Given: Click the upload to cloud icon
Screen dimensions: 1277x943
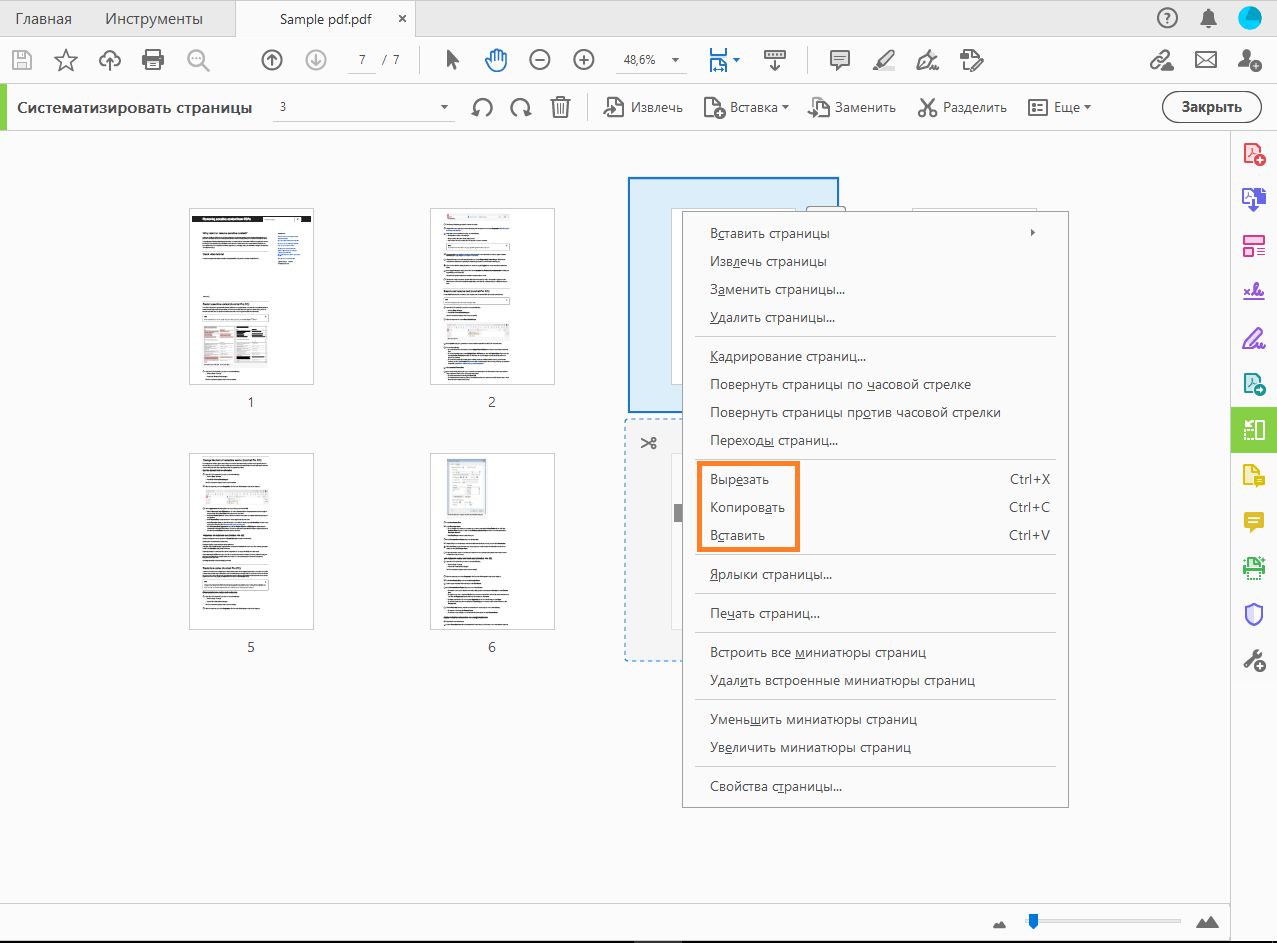Looking at the screenshot, I should click(x=110, y=60).
